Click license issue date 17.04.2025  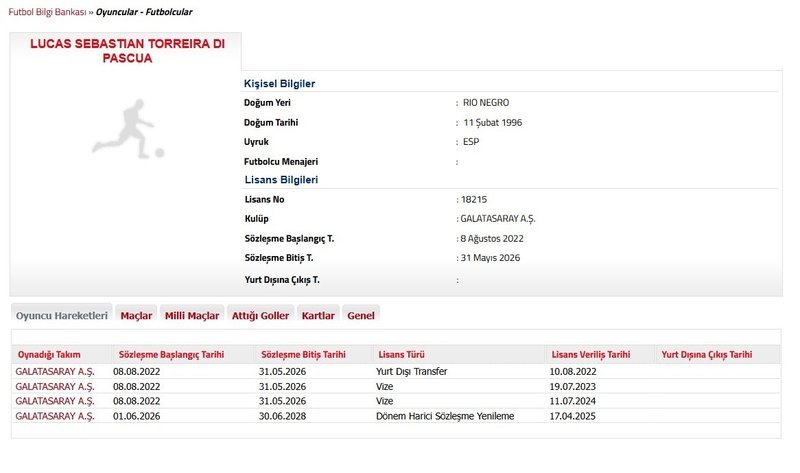coord(572,416)
